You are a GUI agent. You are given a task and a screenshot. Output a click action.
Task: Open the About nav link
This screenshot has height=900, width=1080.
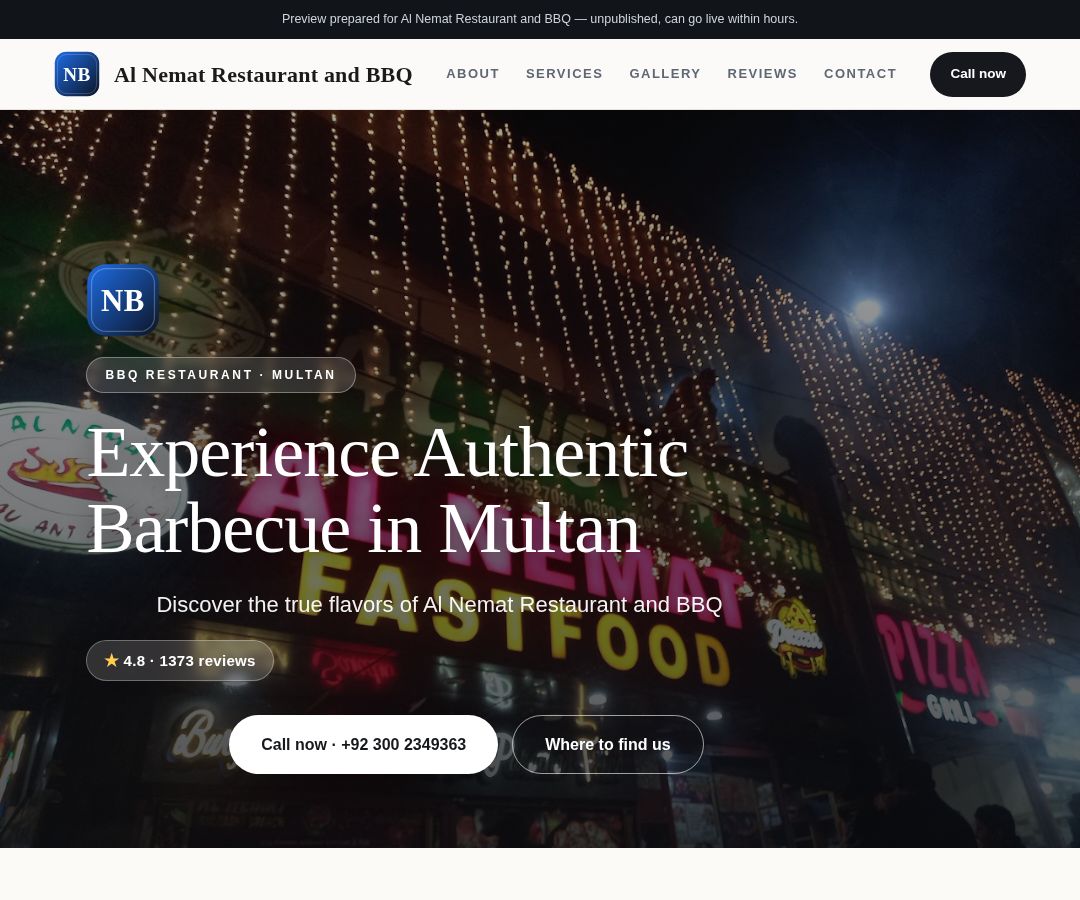coord(472,74)
